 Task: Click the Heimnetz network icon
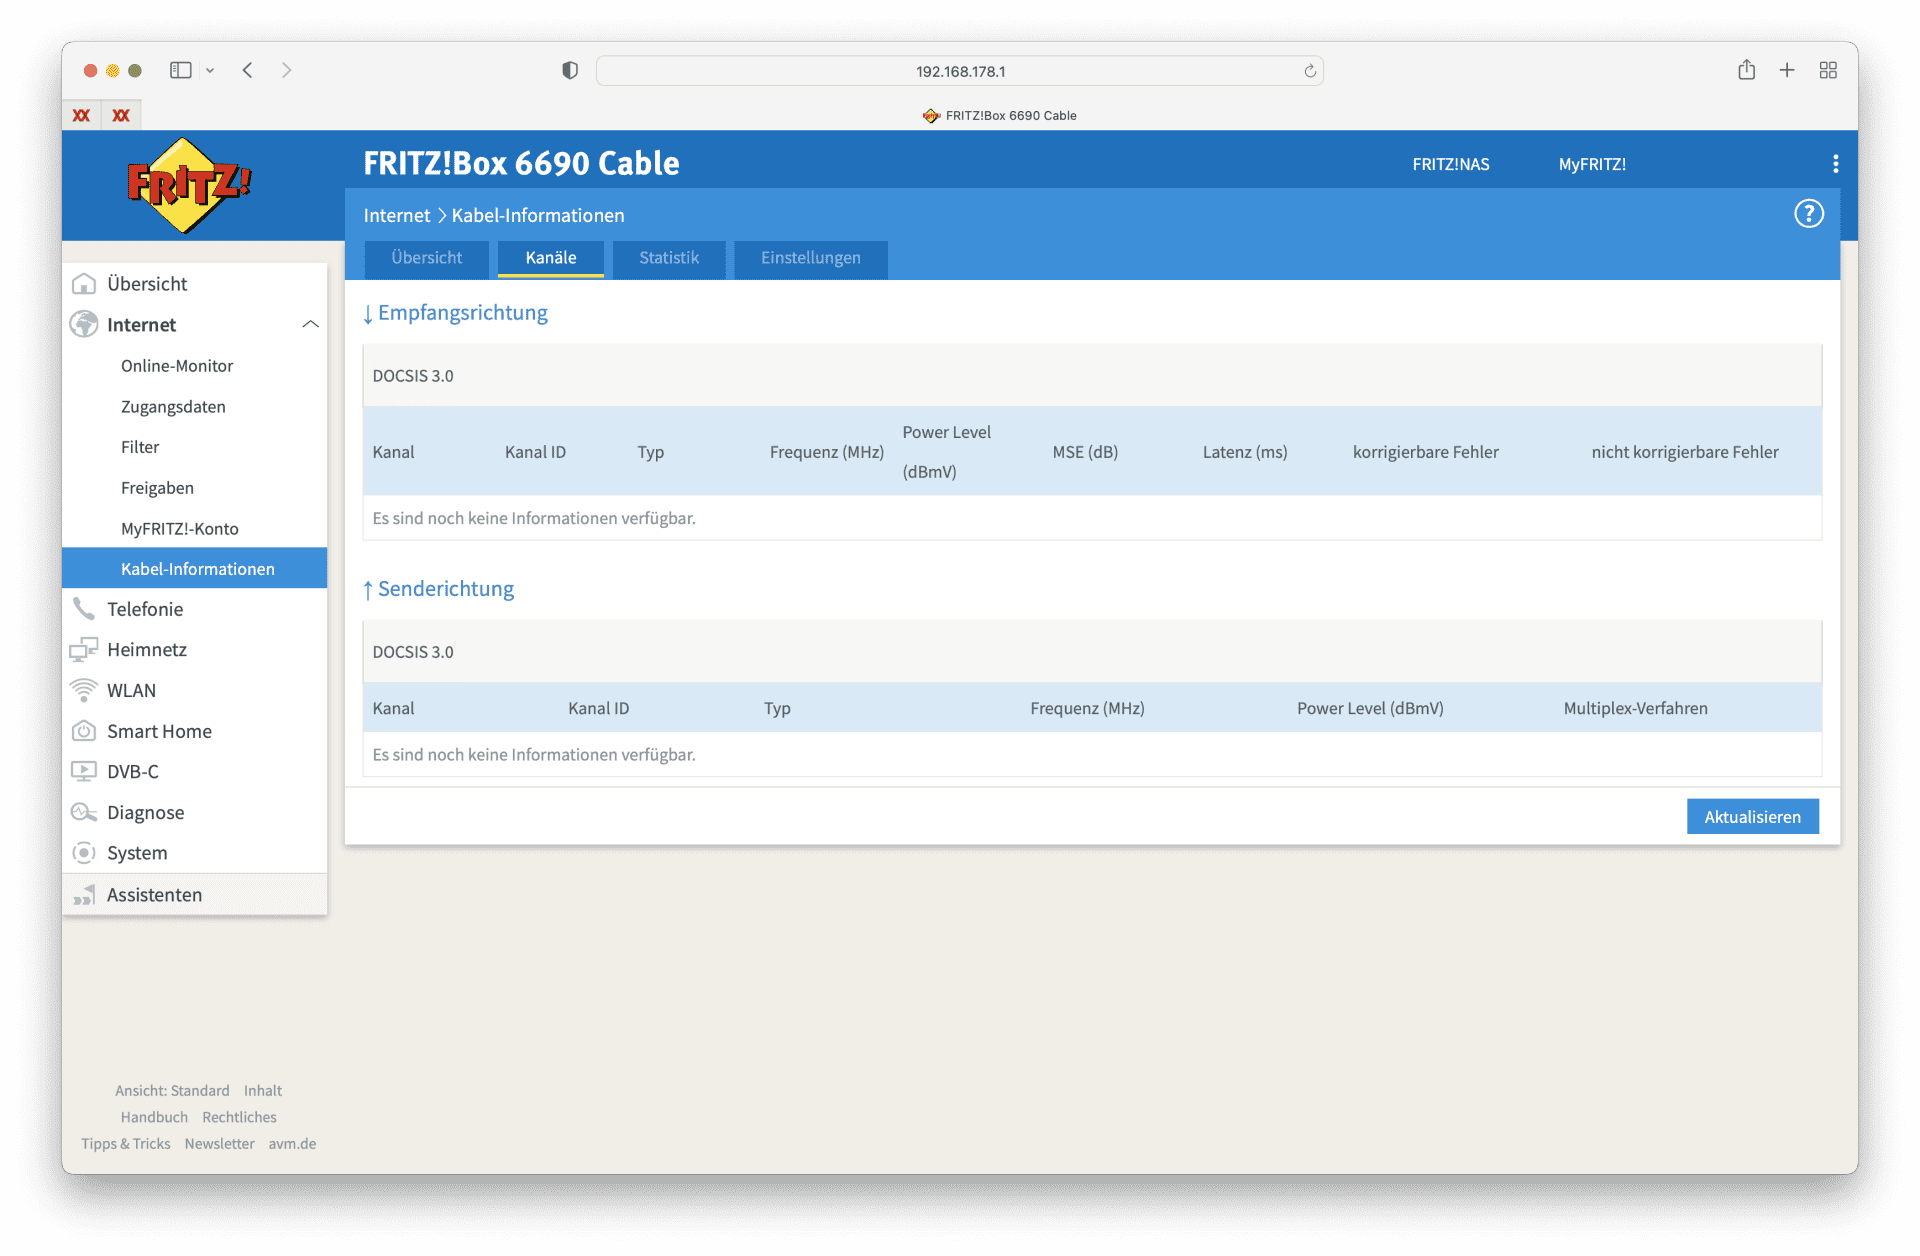(84, 650)
